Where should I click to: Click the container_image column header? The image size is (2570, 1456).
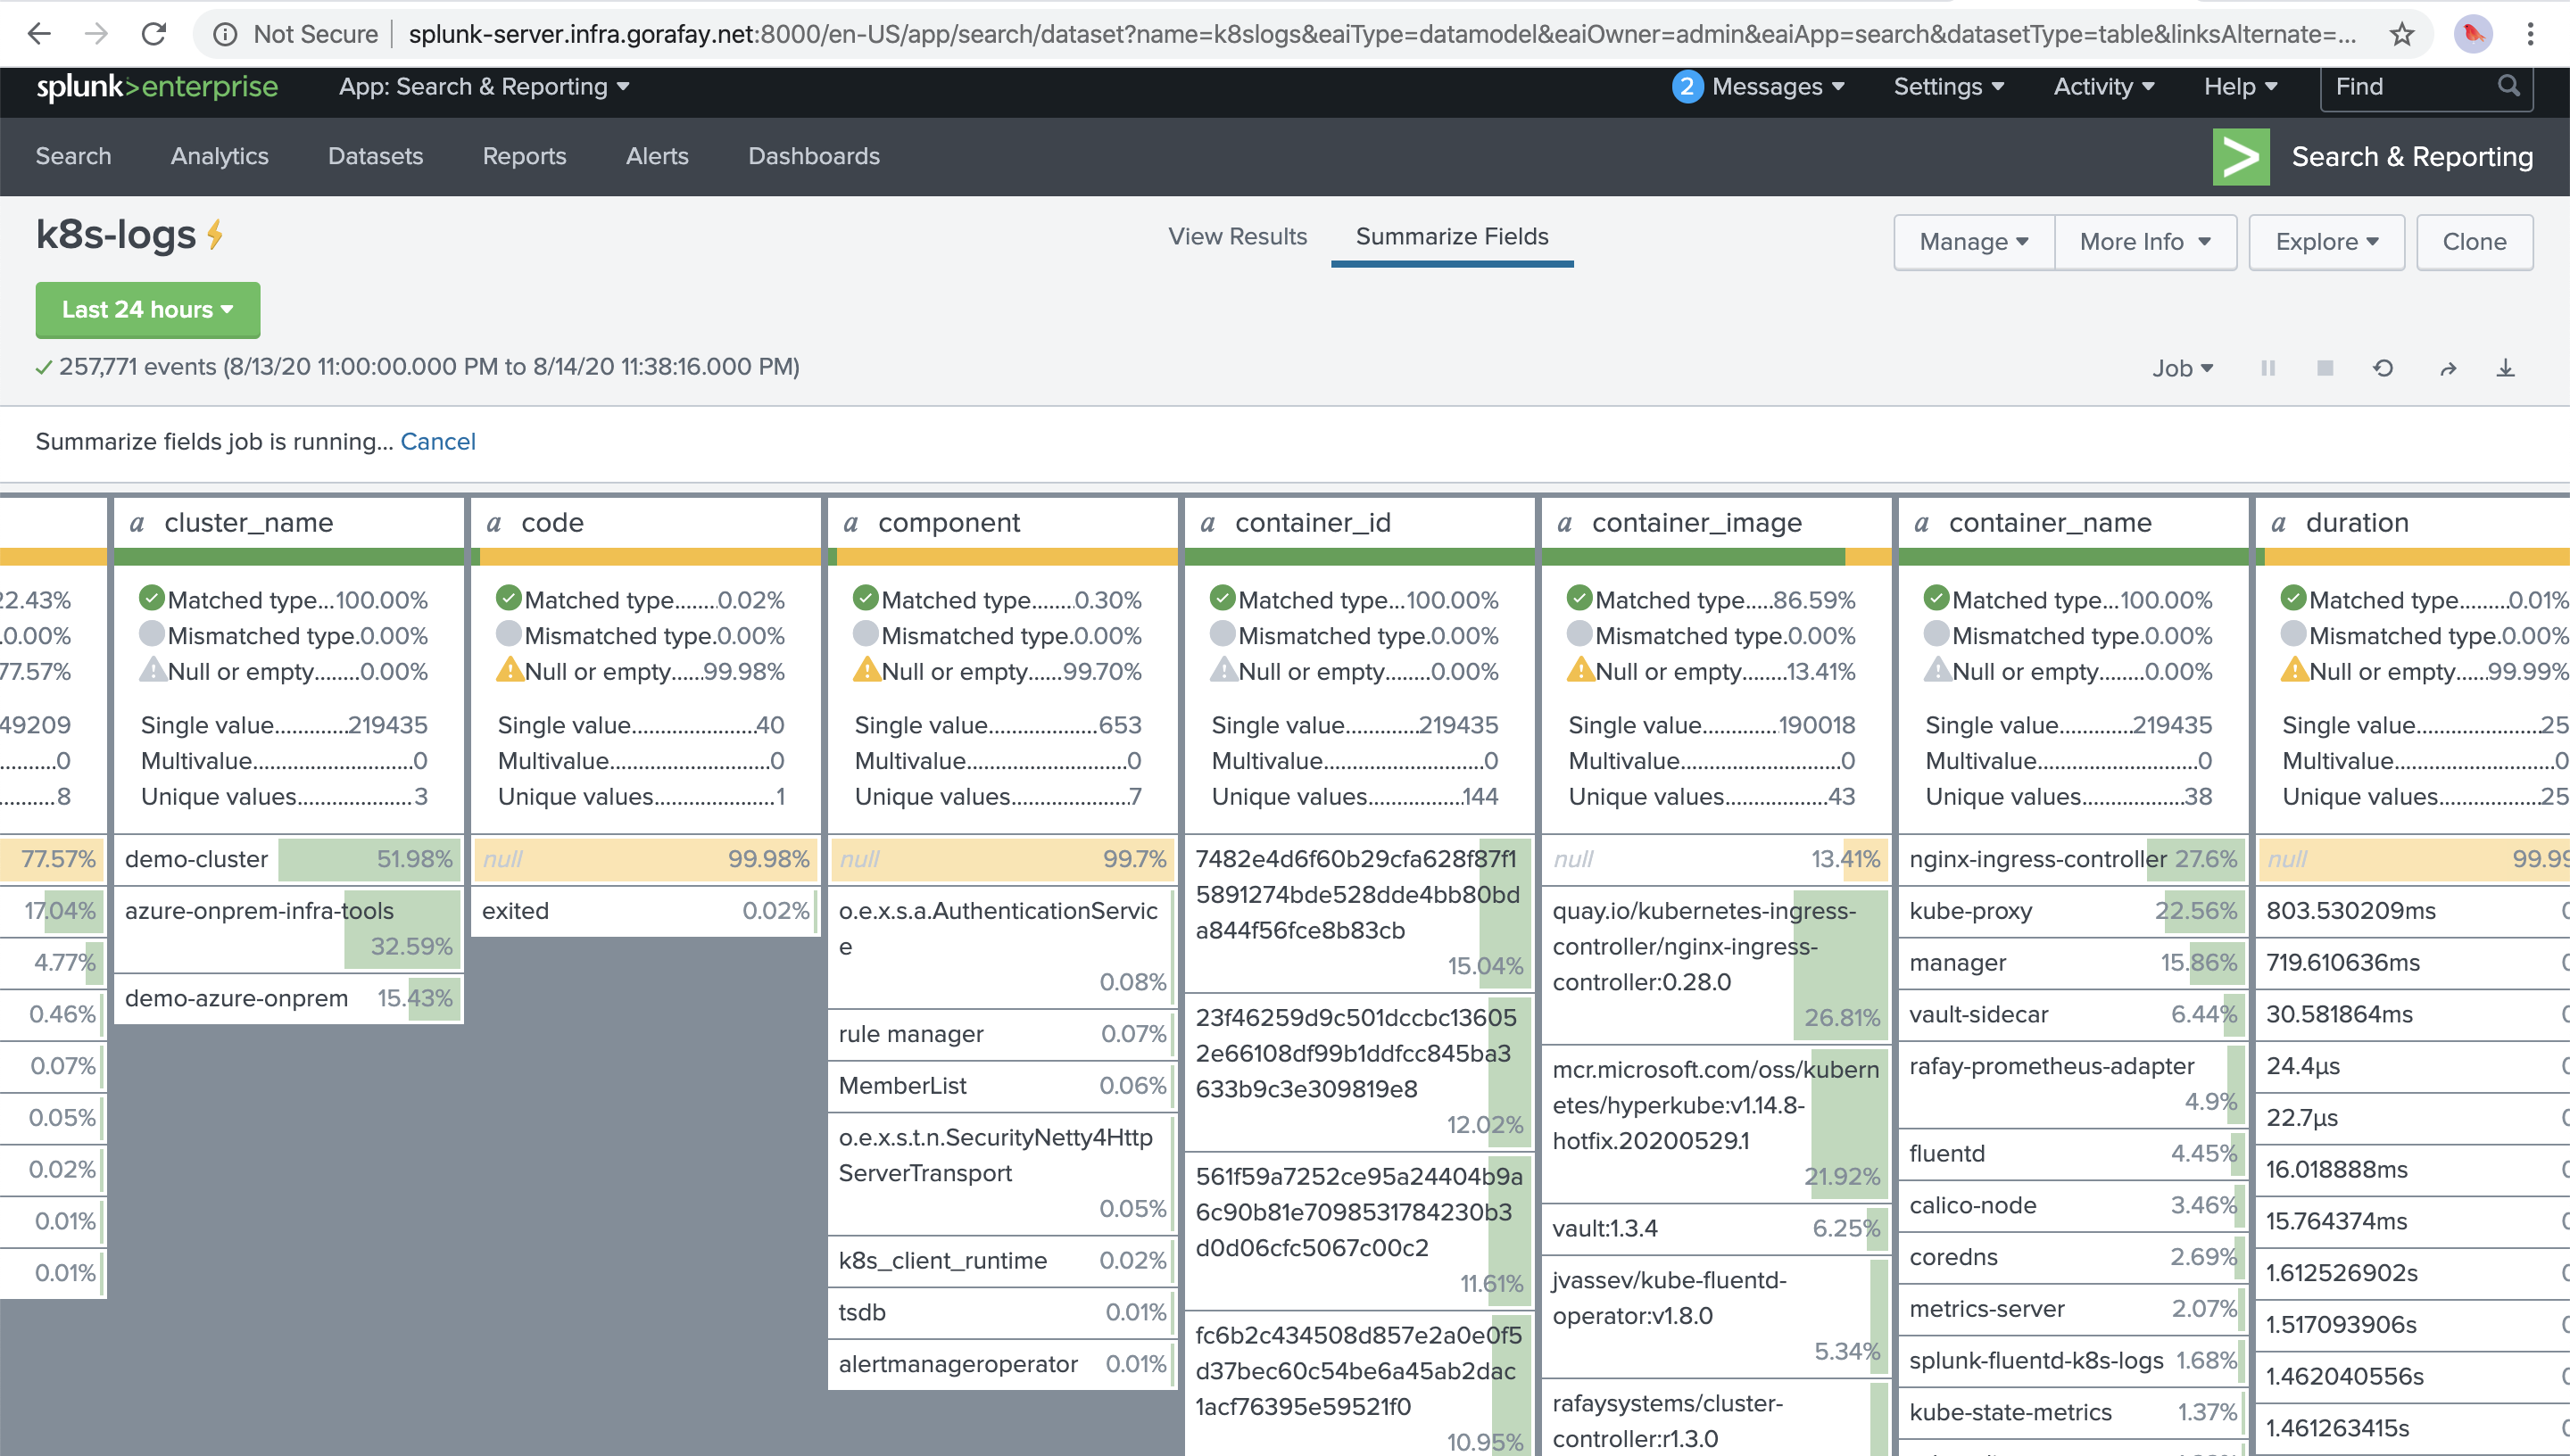click(x=1716, y=523)
